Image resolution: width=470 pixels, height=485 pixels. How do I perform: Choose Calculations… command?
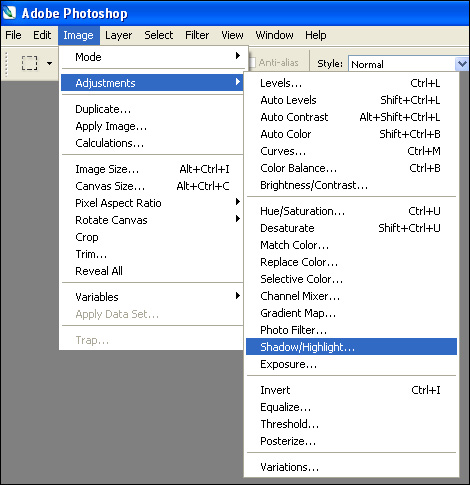[x=153, y=143]
